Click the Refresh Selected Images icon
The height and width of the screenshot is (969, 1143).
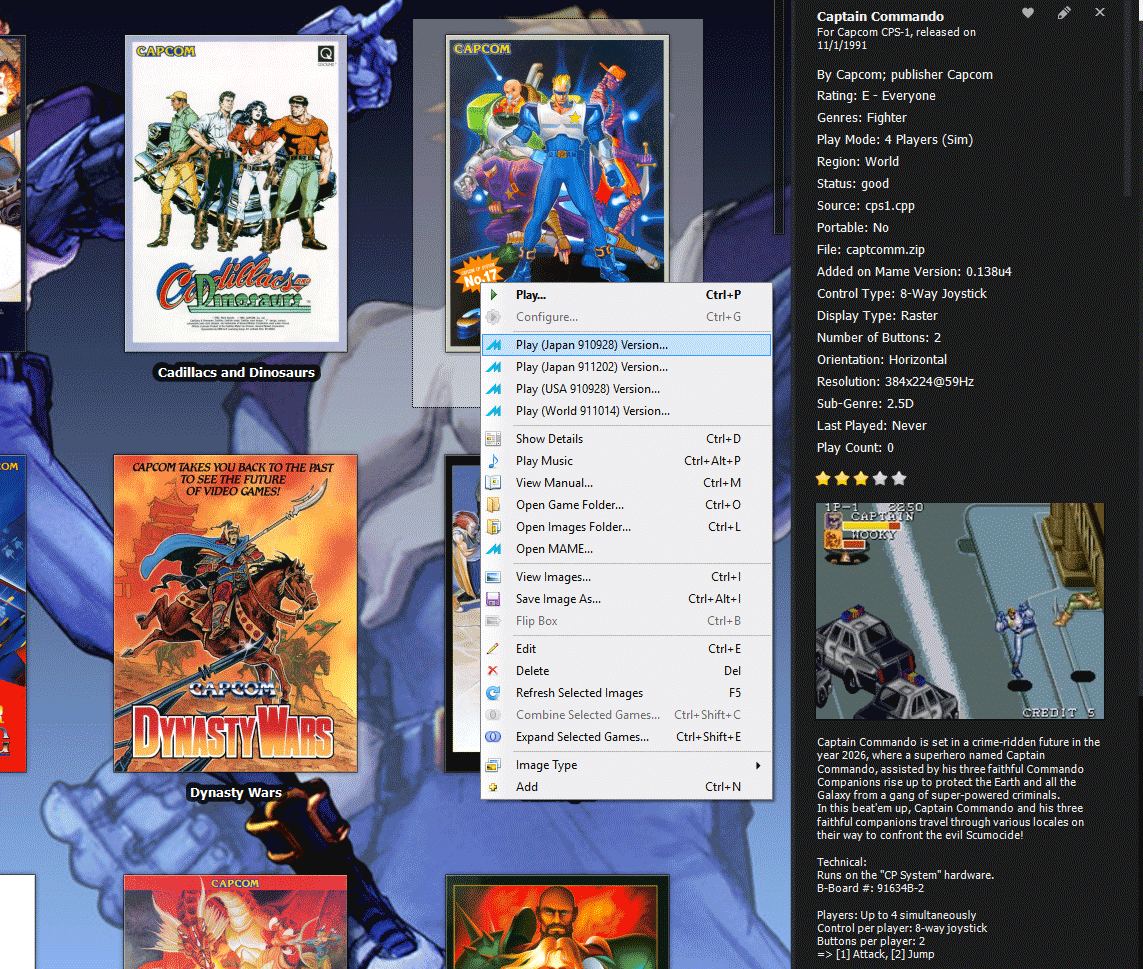coord(494,693)
